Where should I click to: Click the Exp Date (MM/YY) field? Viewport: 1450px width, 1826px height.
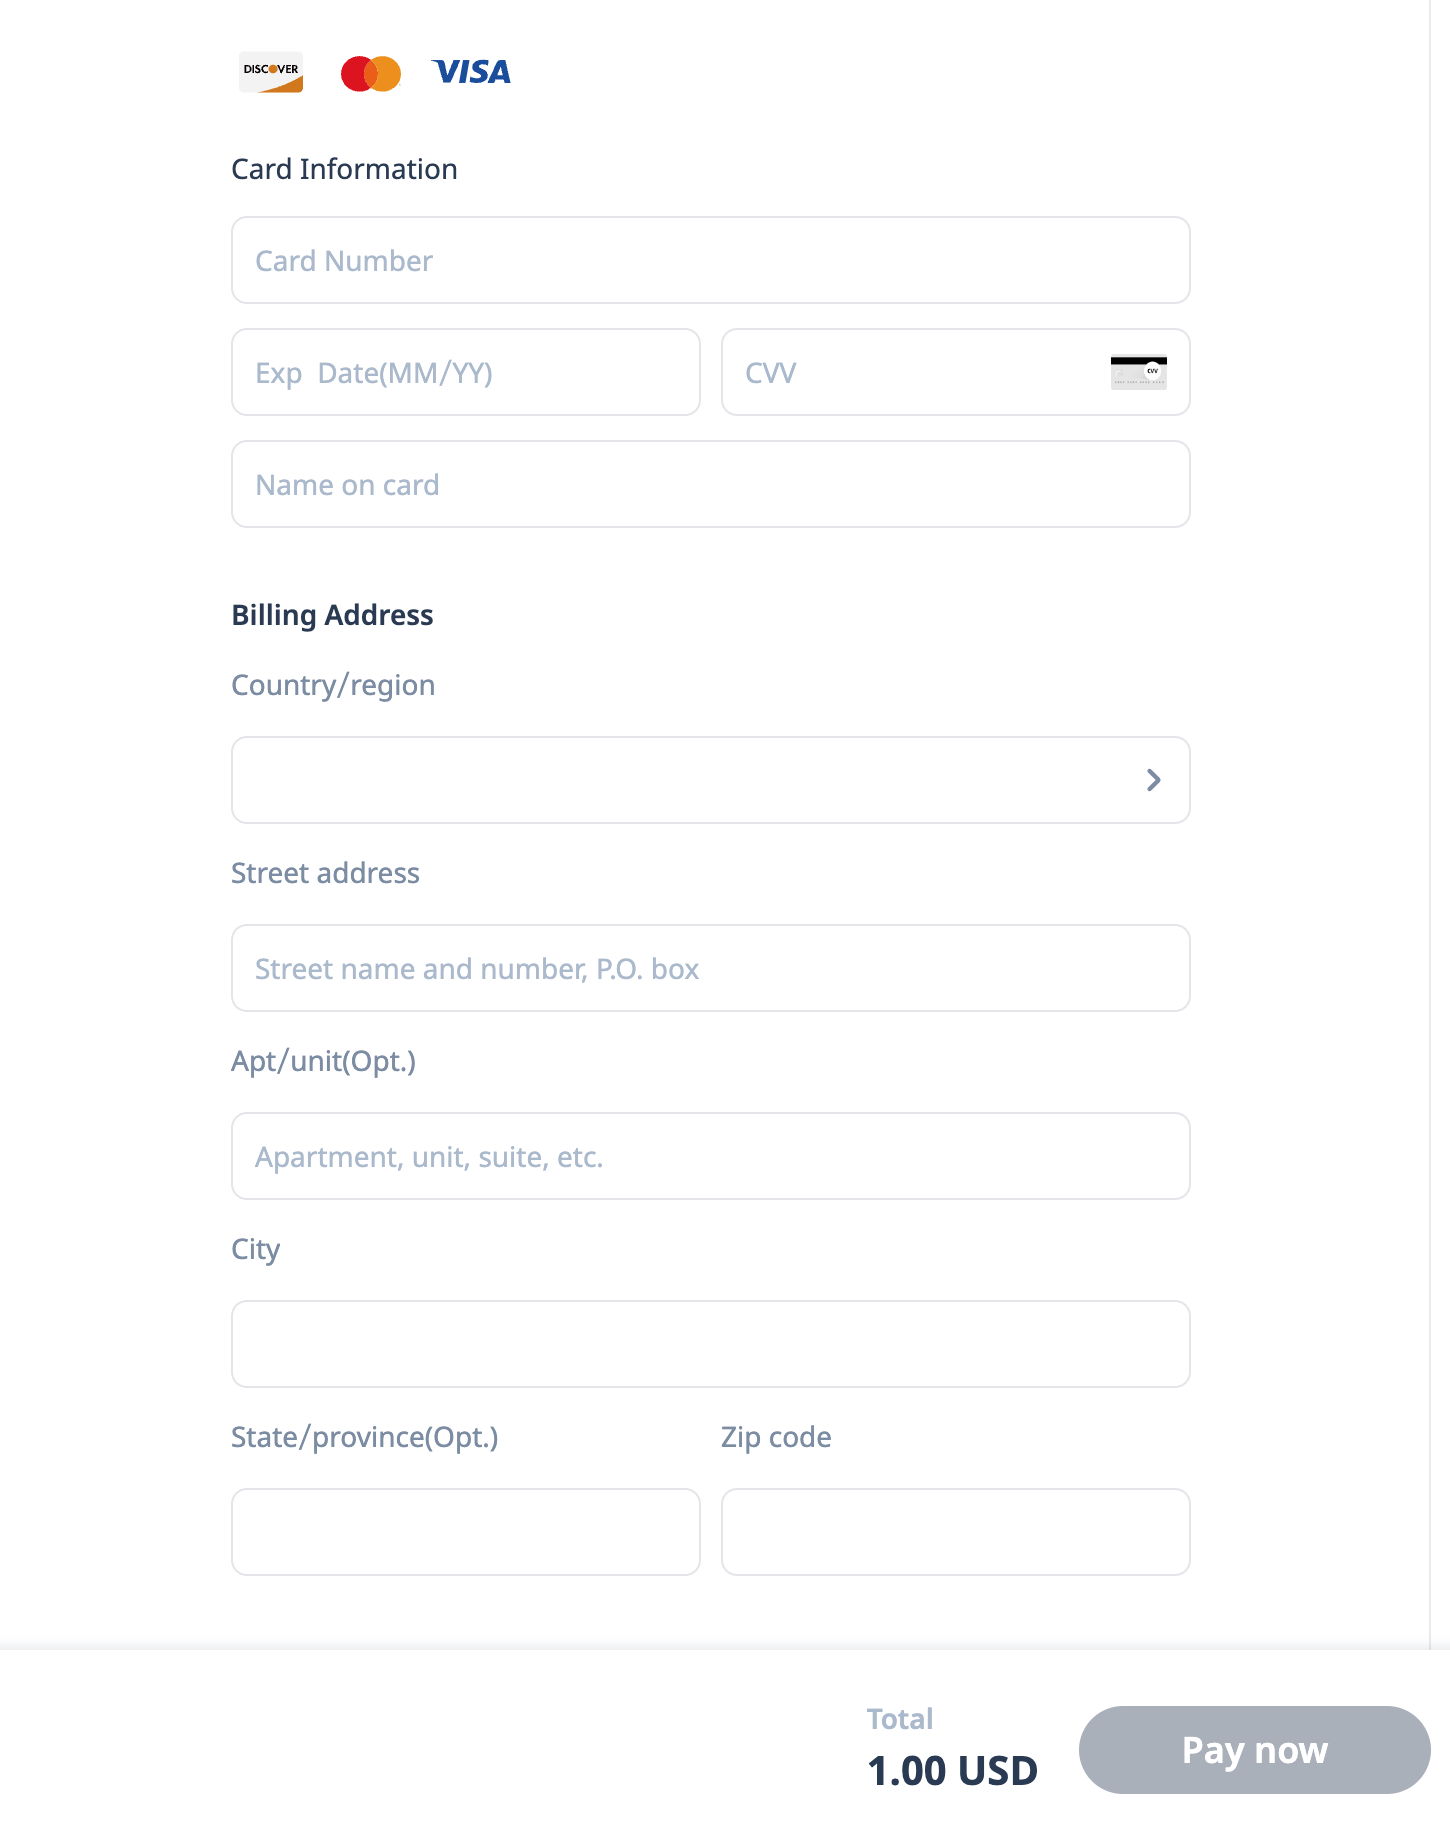click(465, 372)
